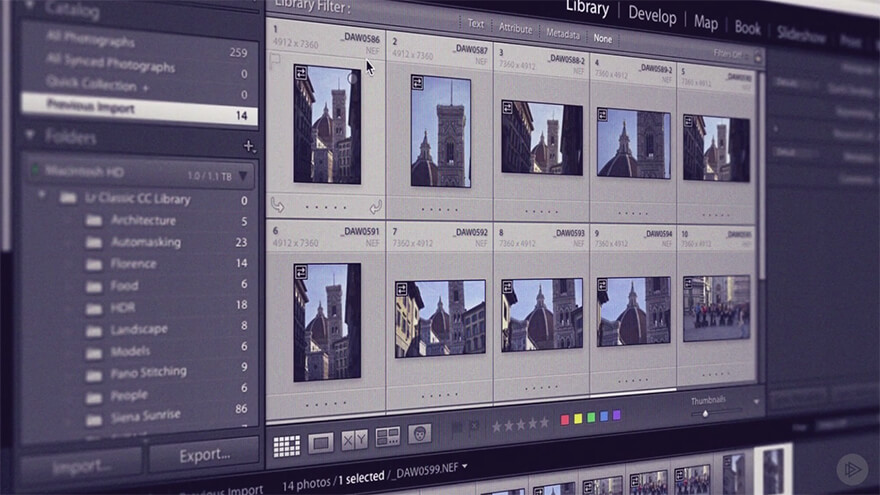Set one star rating in toolbar
The width and height of the screenshot is (880, 495).
point(496,427)
